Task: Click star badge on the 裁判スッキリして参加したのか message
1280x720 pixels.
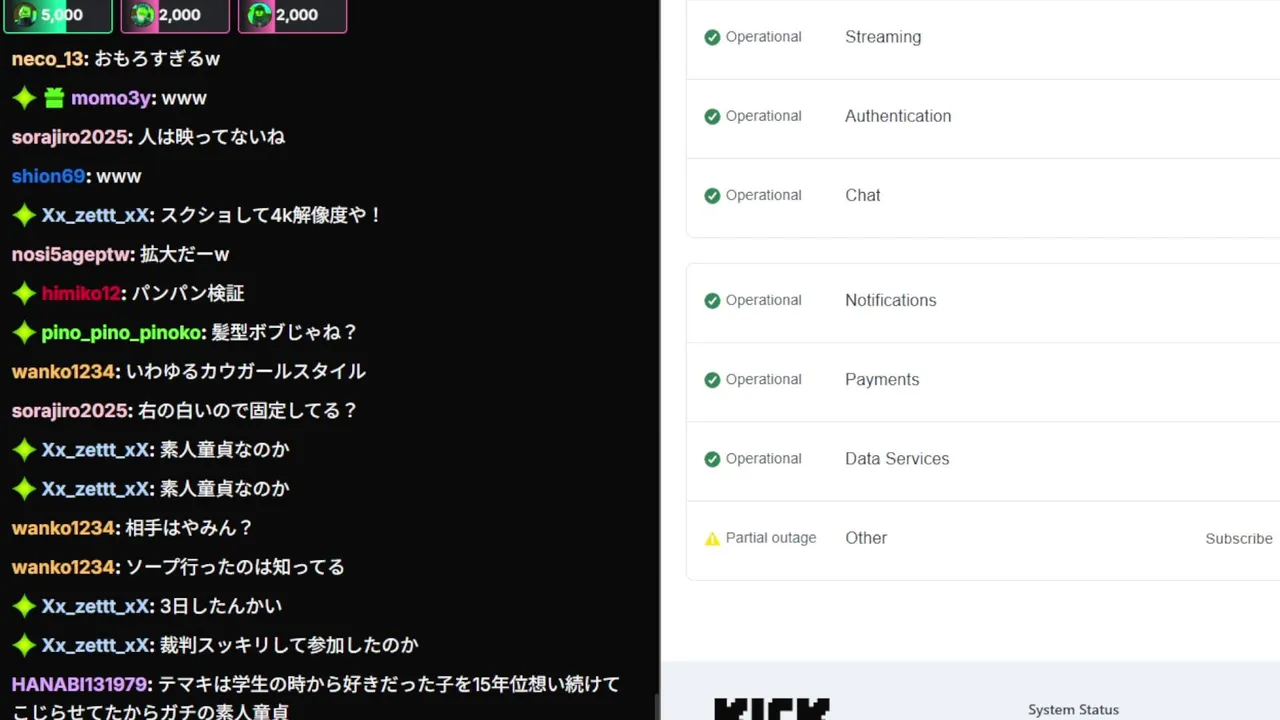Action: tap(24, 645)
